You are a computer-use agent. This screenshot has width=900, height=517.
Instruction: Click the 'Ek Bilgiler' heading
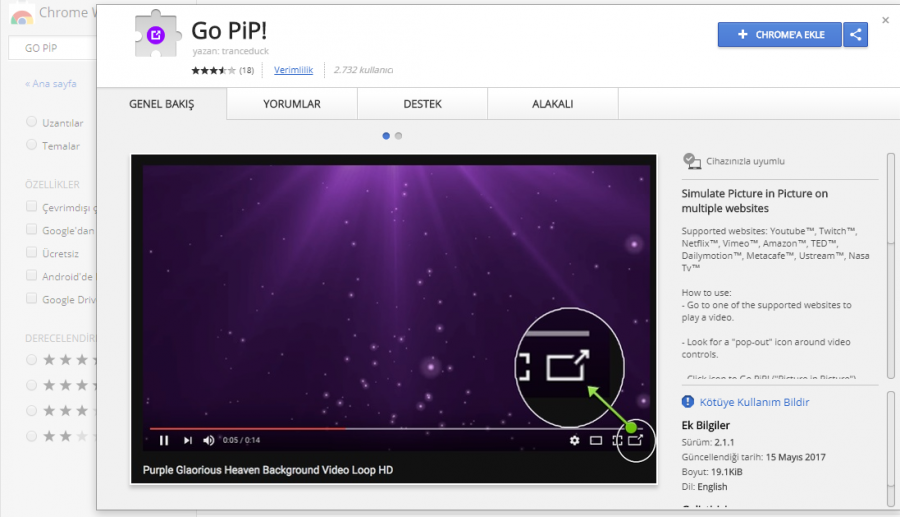pyautogui.click(x=705, y=425)
